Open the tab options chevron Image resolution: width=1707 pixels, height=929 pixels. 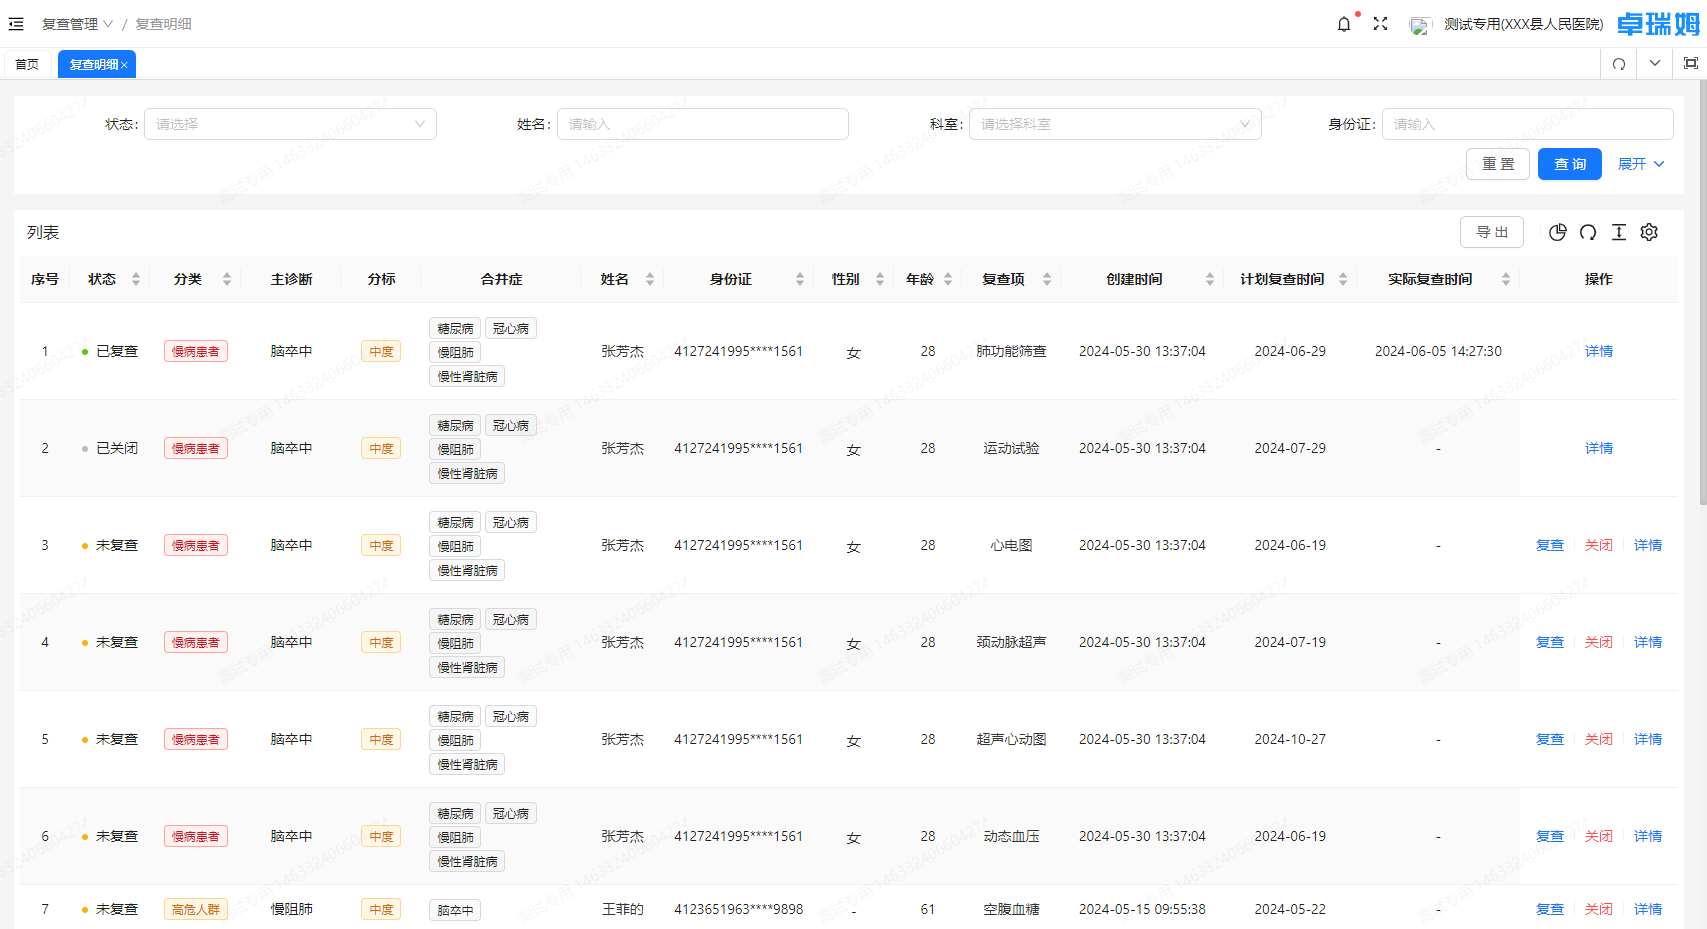pos(1655,63)
